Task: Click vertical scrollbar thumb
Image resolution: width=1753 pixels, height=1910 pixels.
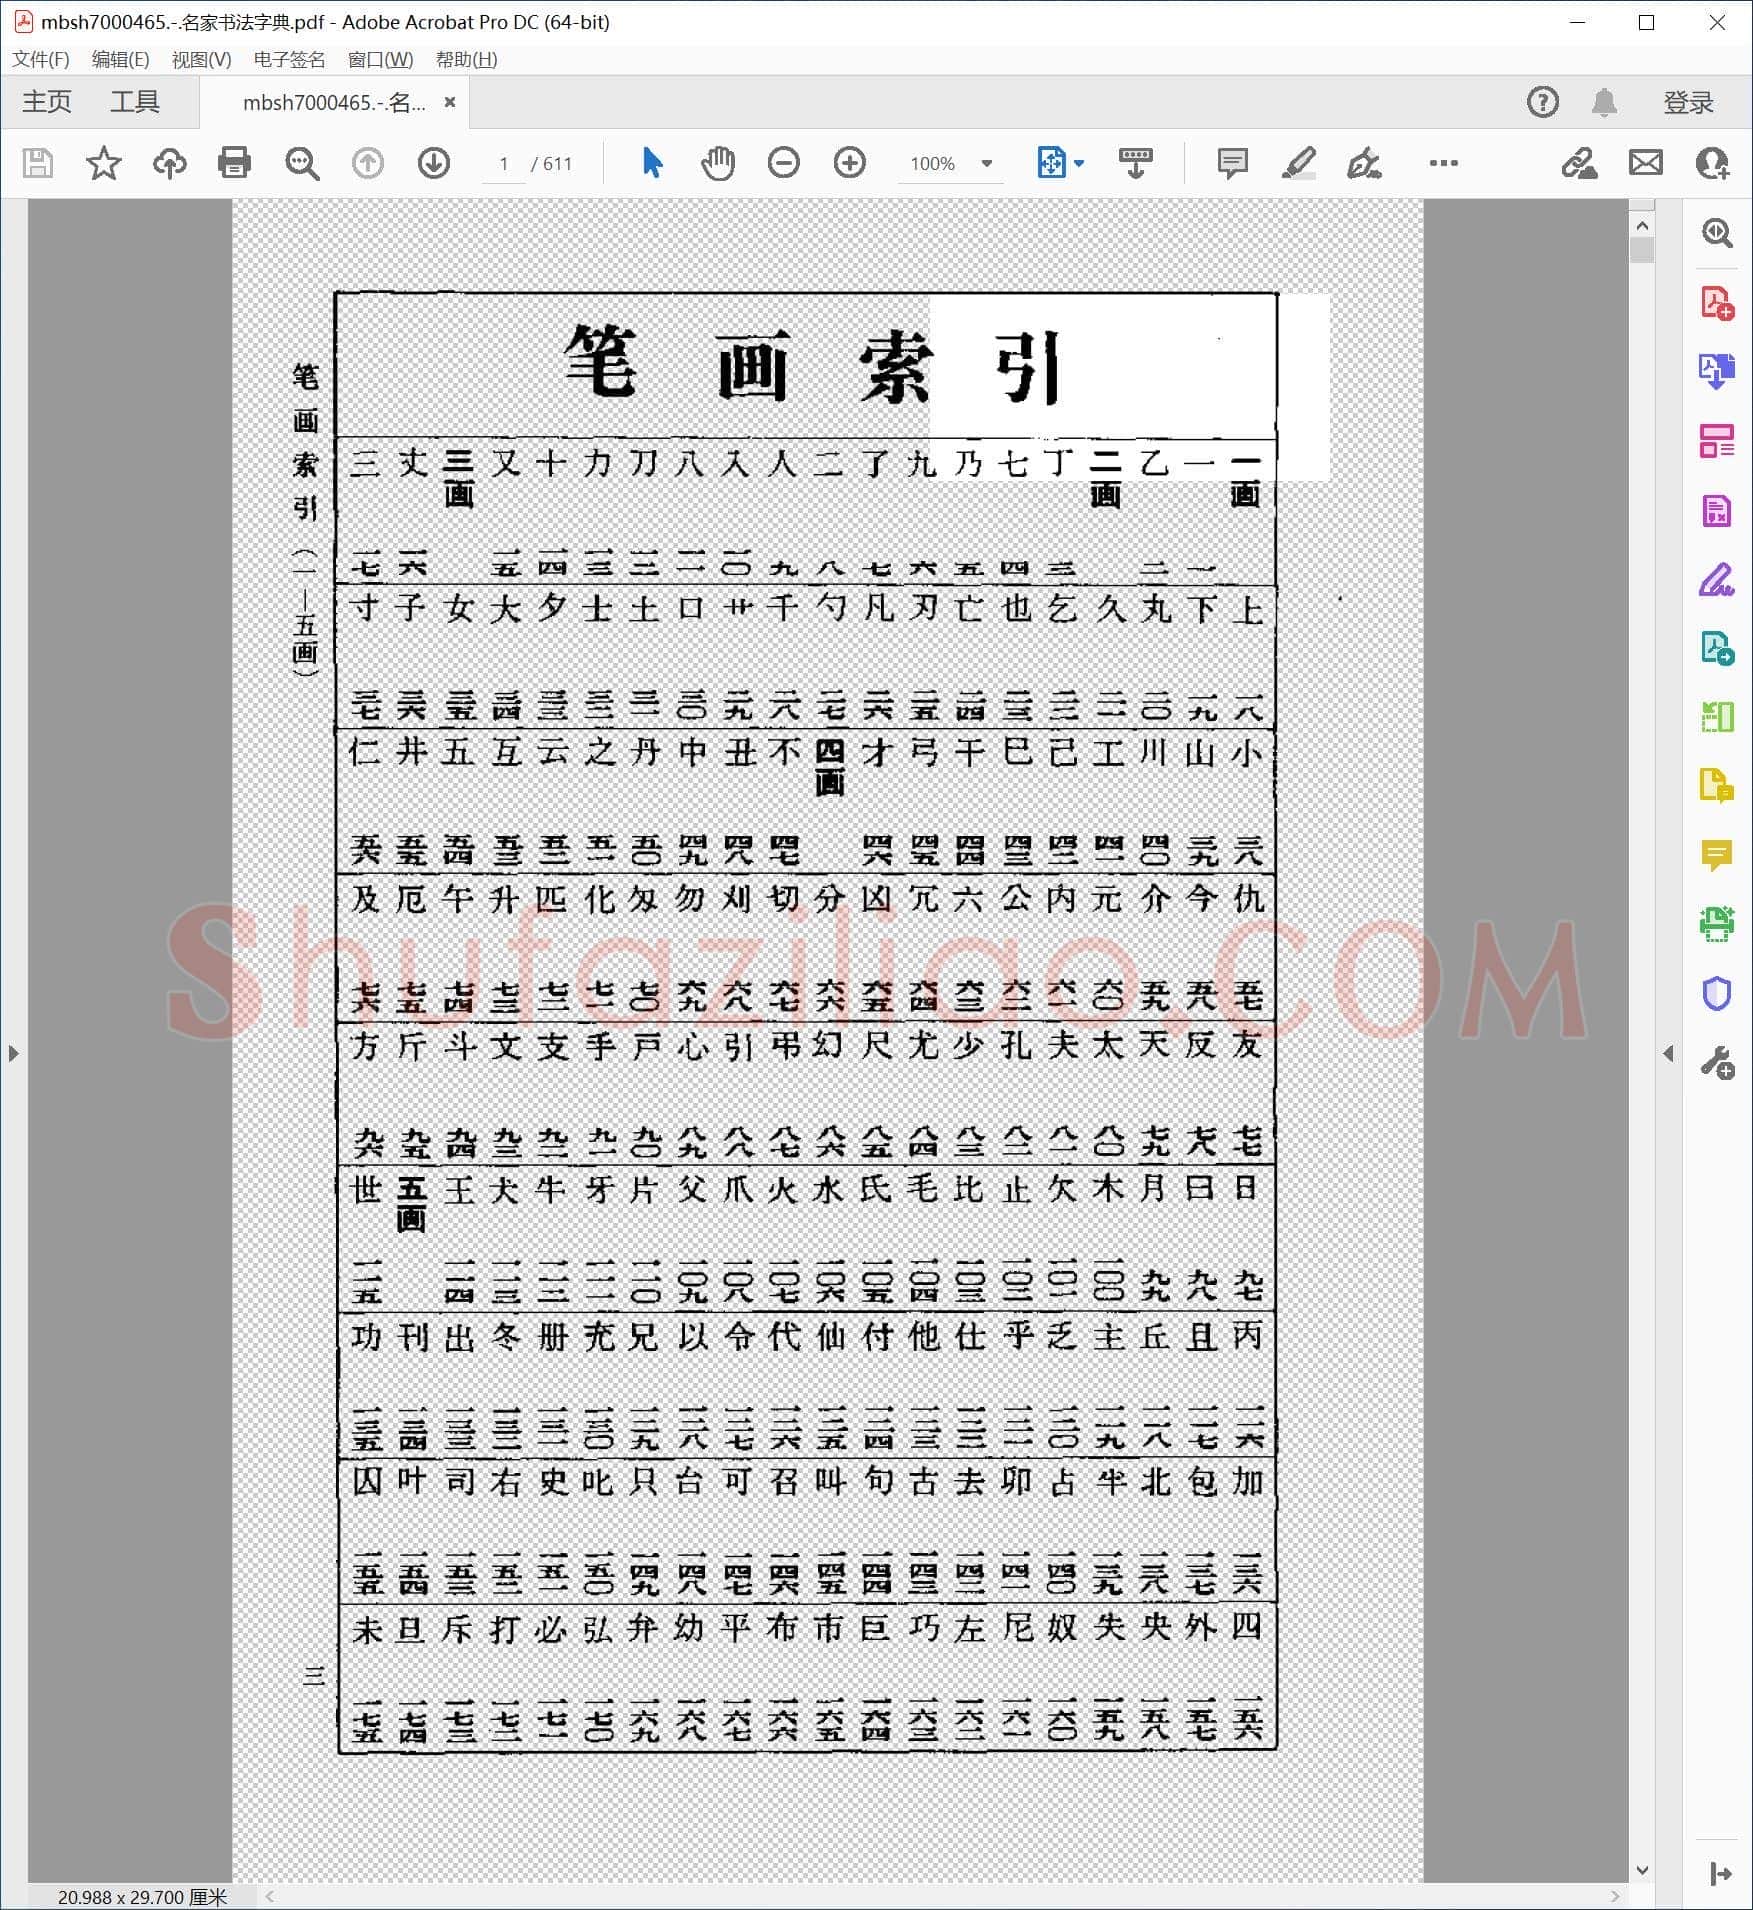Action: 1642,249
